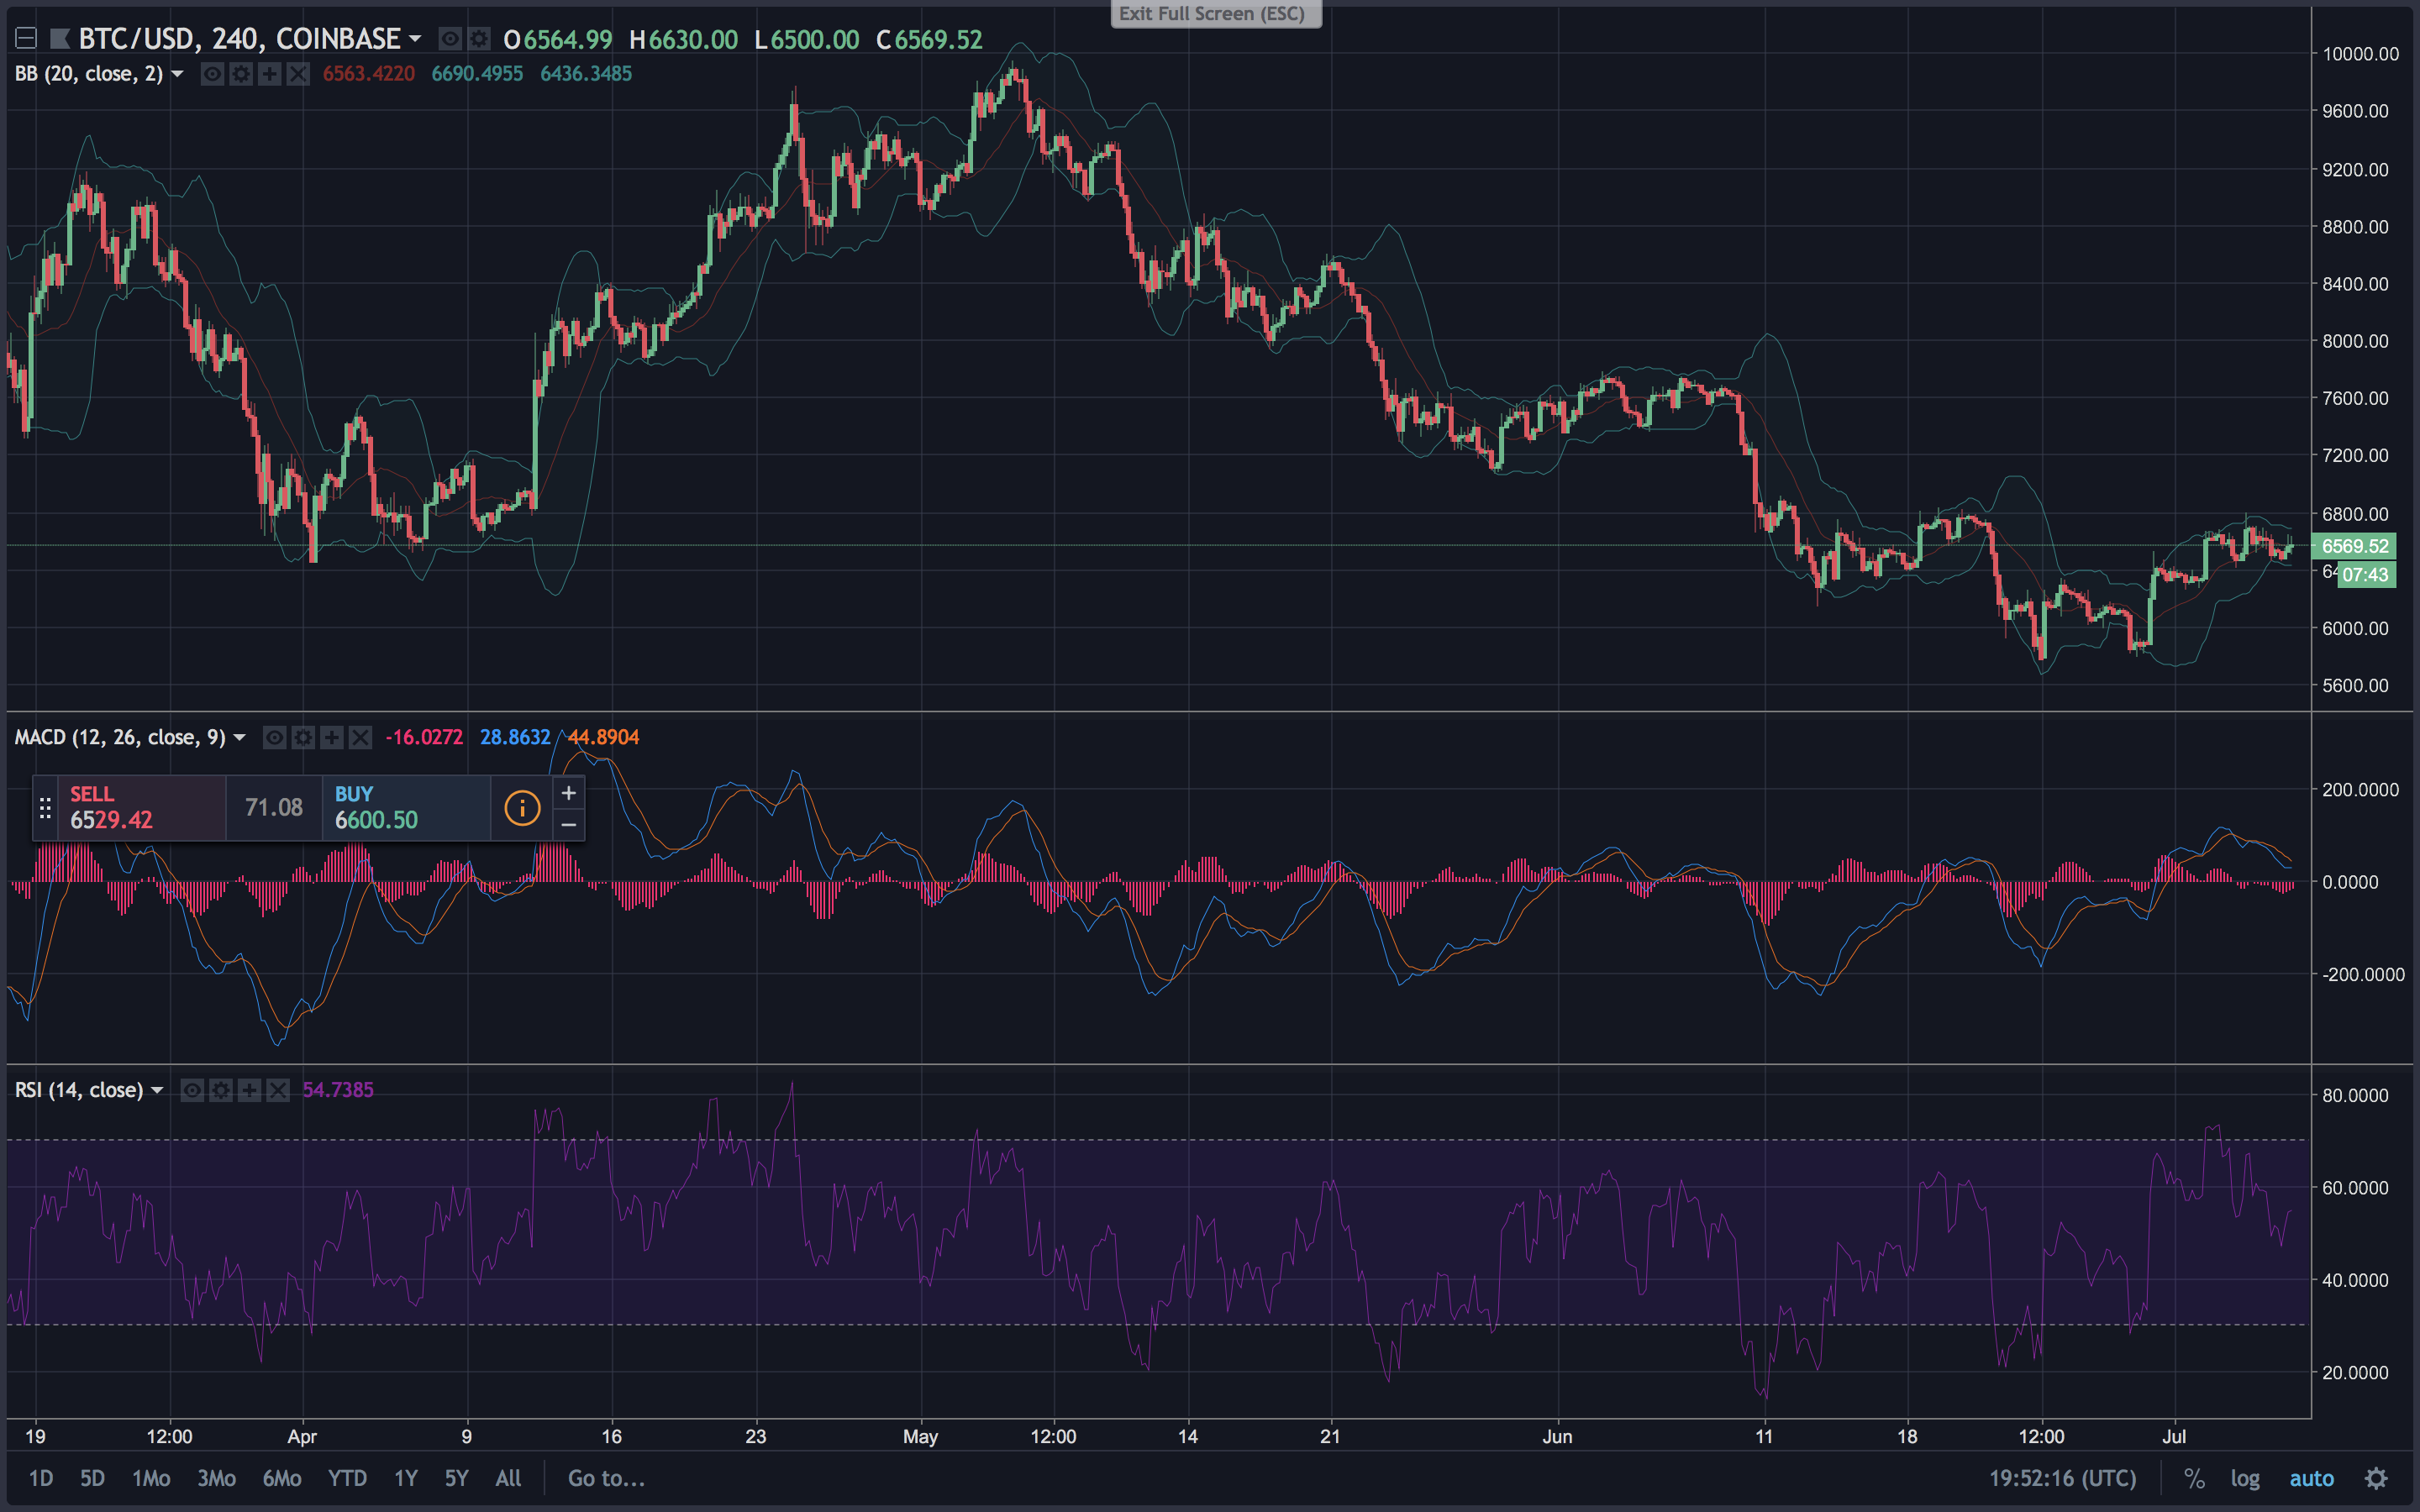Add a source to the MACD via plus icon

(x=331, y=737)
